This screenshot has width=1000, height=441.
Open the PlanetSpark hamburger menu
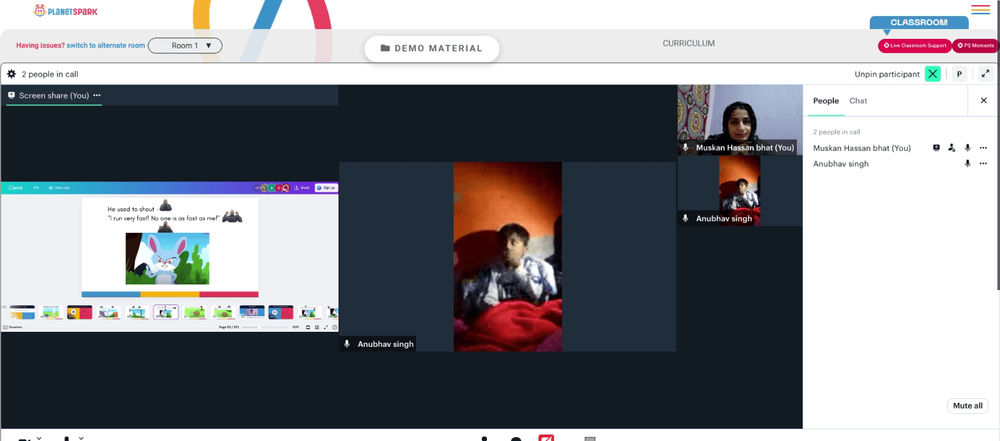click(980, 10)
